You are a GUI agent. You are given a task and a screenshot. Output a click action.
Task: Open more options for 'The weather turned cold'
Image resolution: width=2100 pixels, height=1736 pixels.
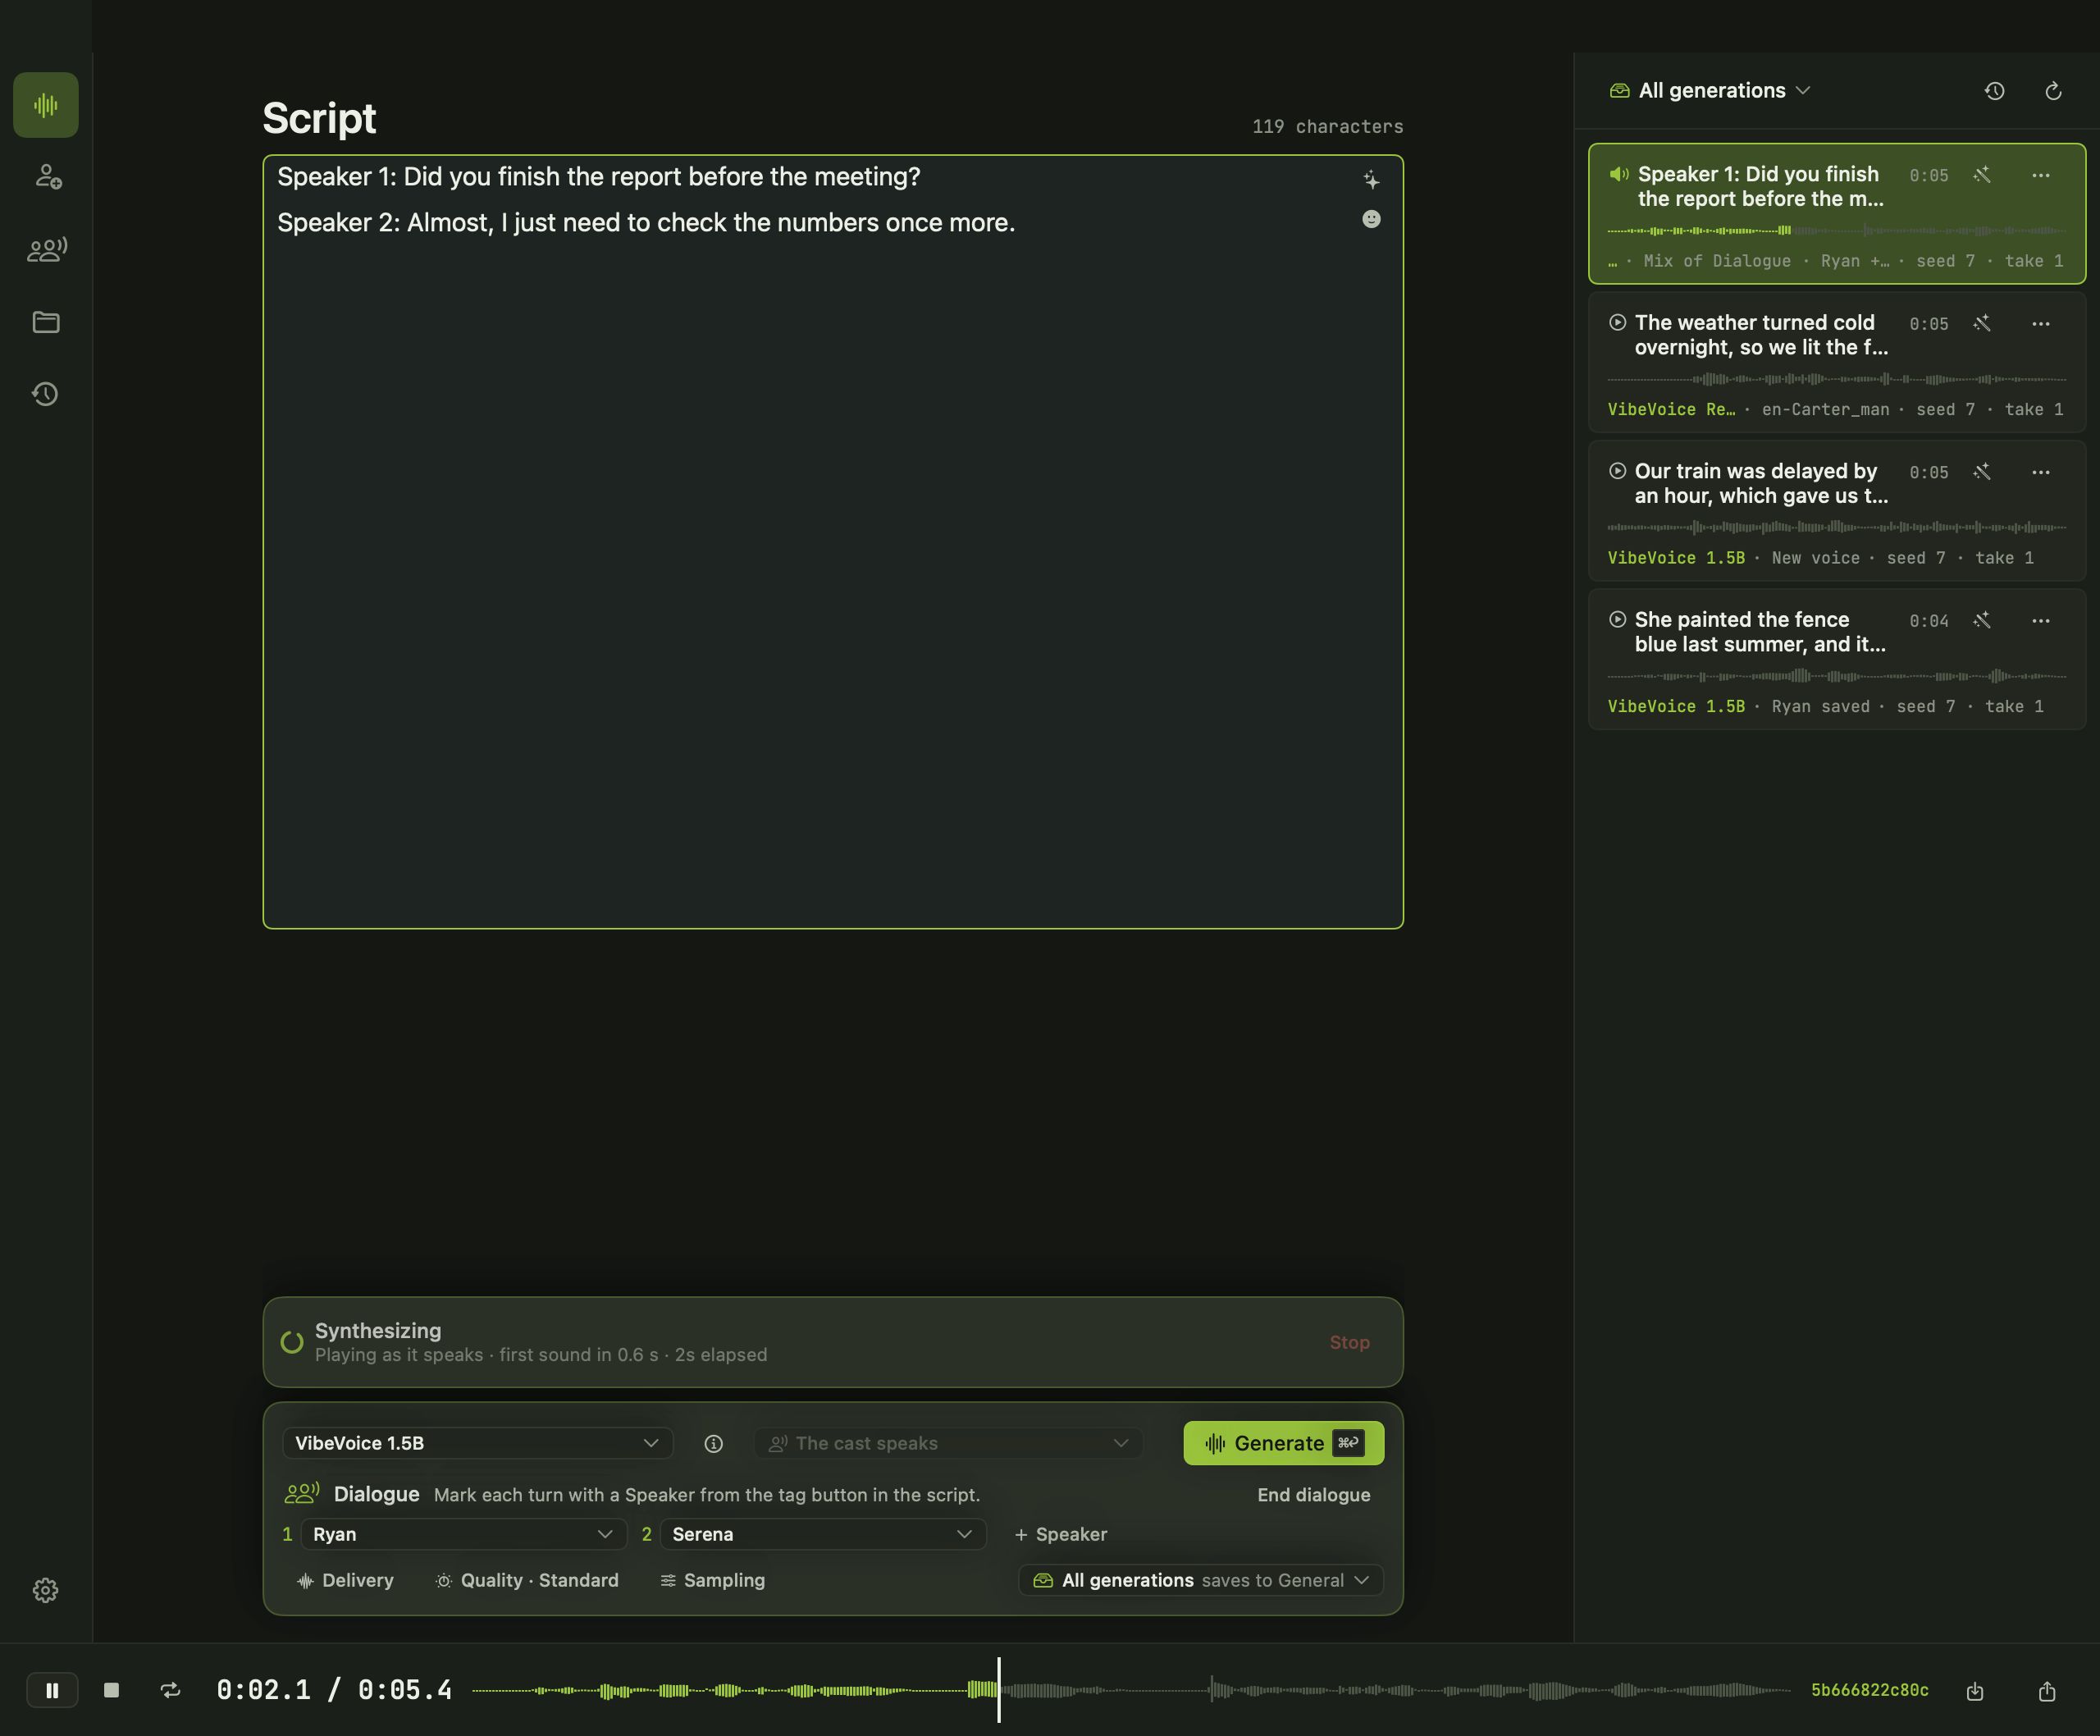(x=2041, y=324)
